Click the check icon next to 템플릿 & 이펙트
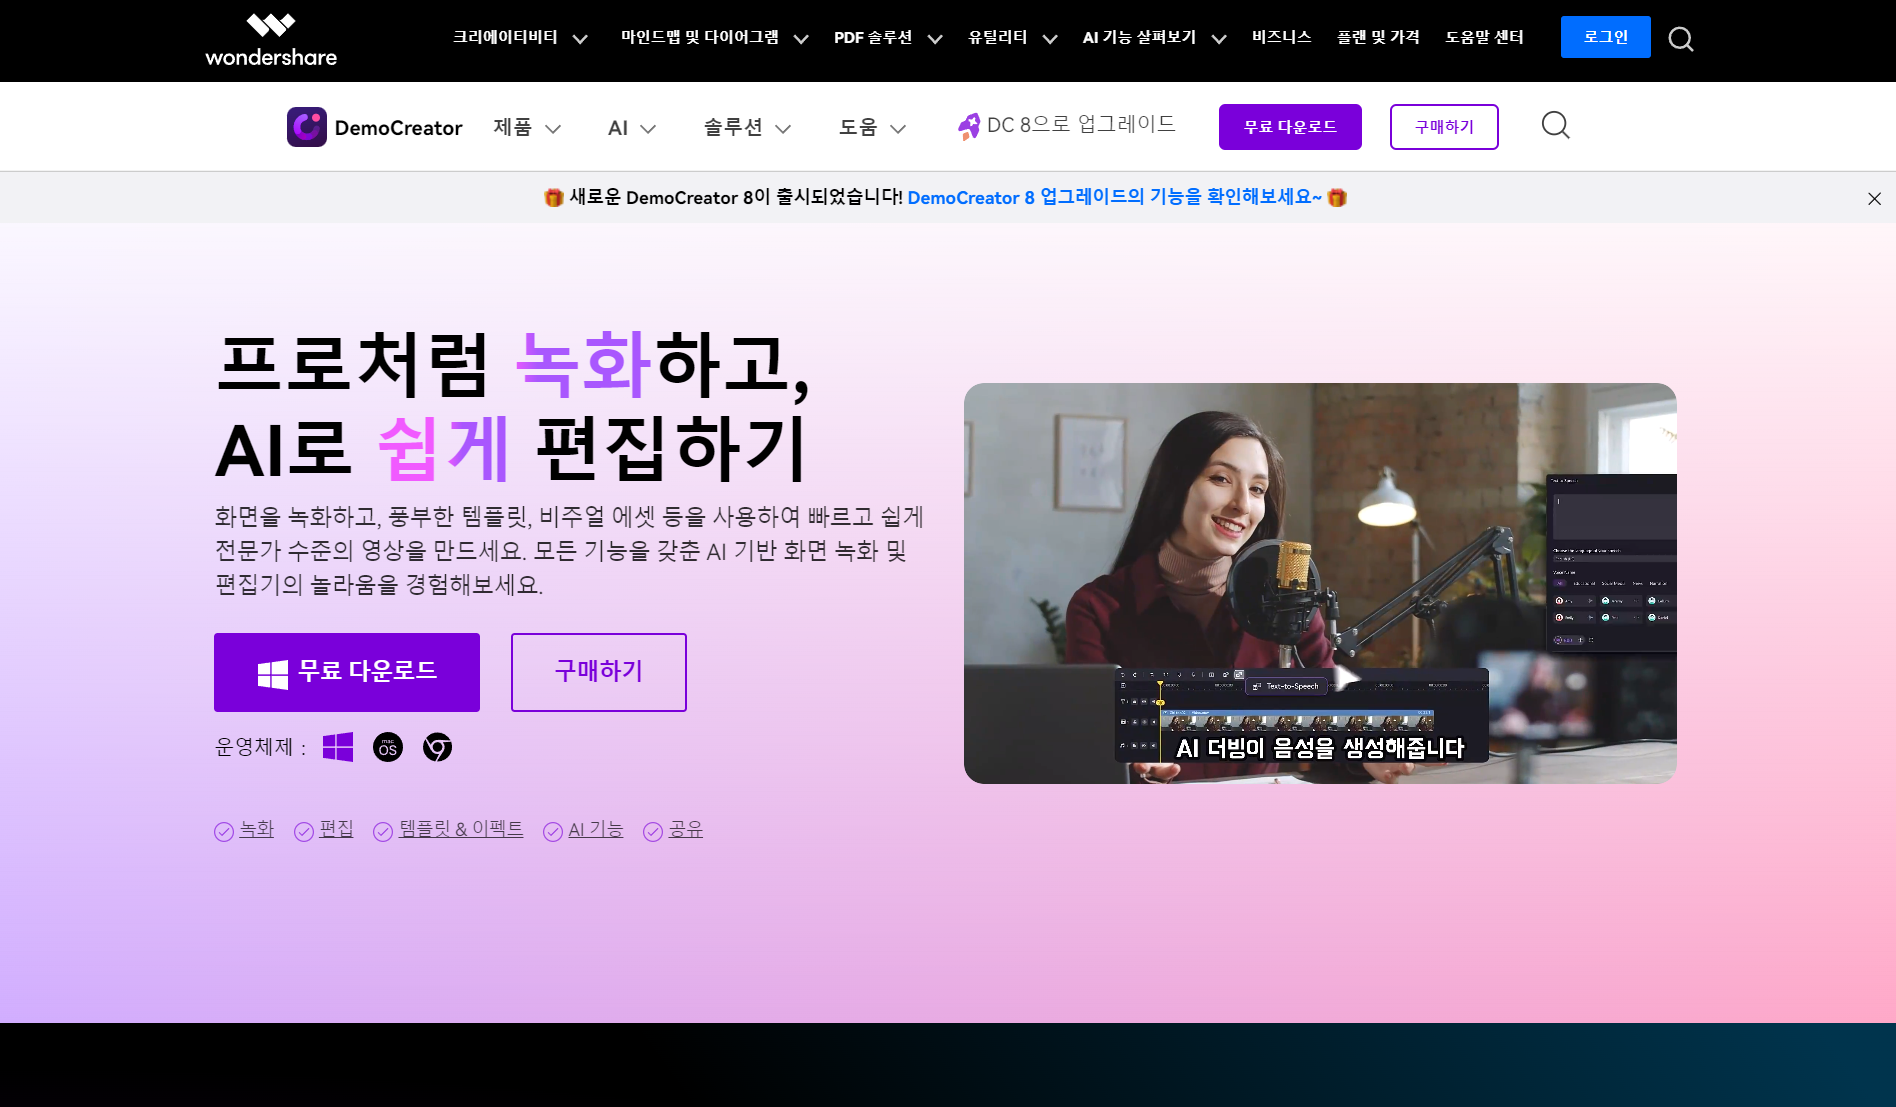Viewport: 1896px width, 1107px height. pyautogui.click(x=383, y=832)
